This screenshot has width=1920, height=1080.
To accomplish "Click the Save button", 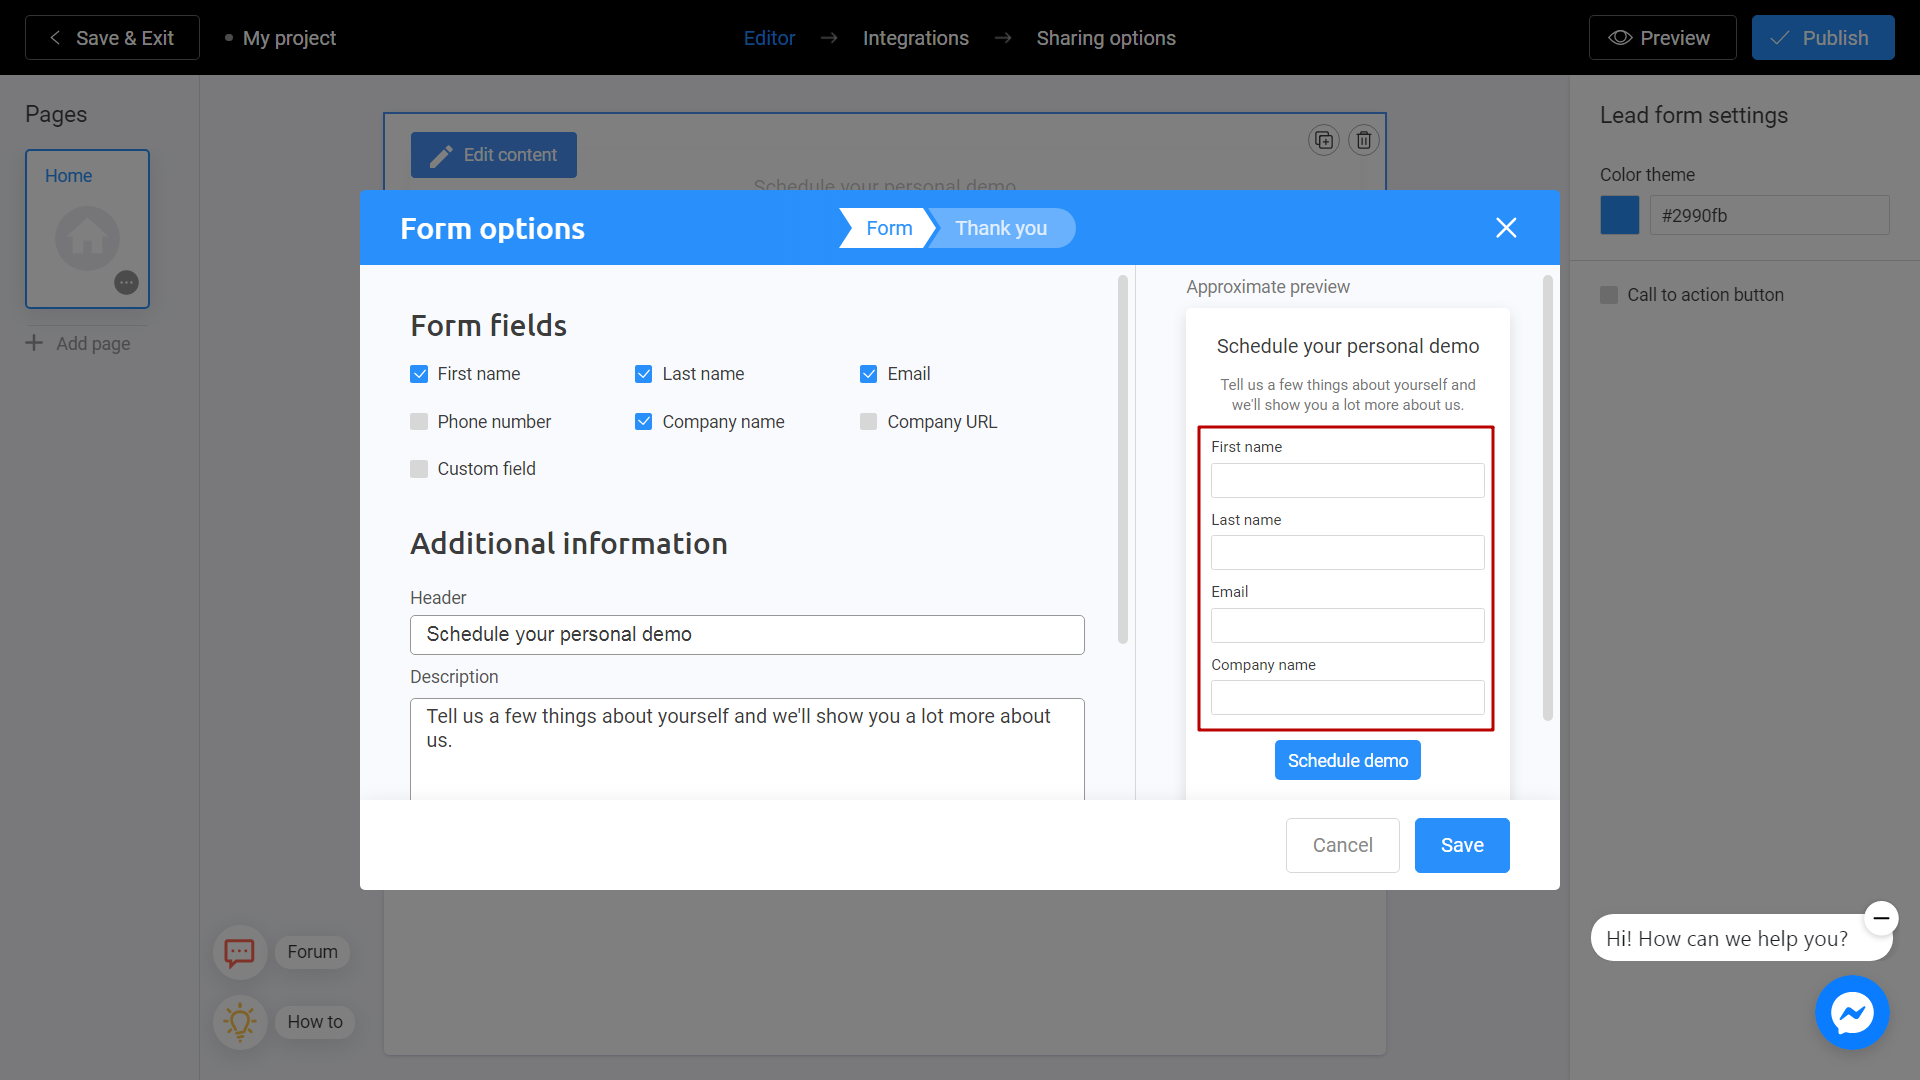I will click(1461, 845).
